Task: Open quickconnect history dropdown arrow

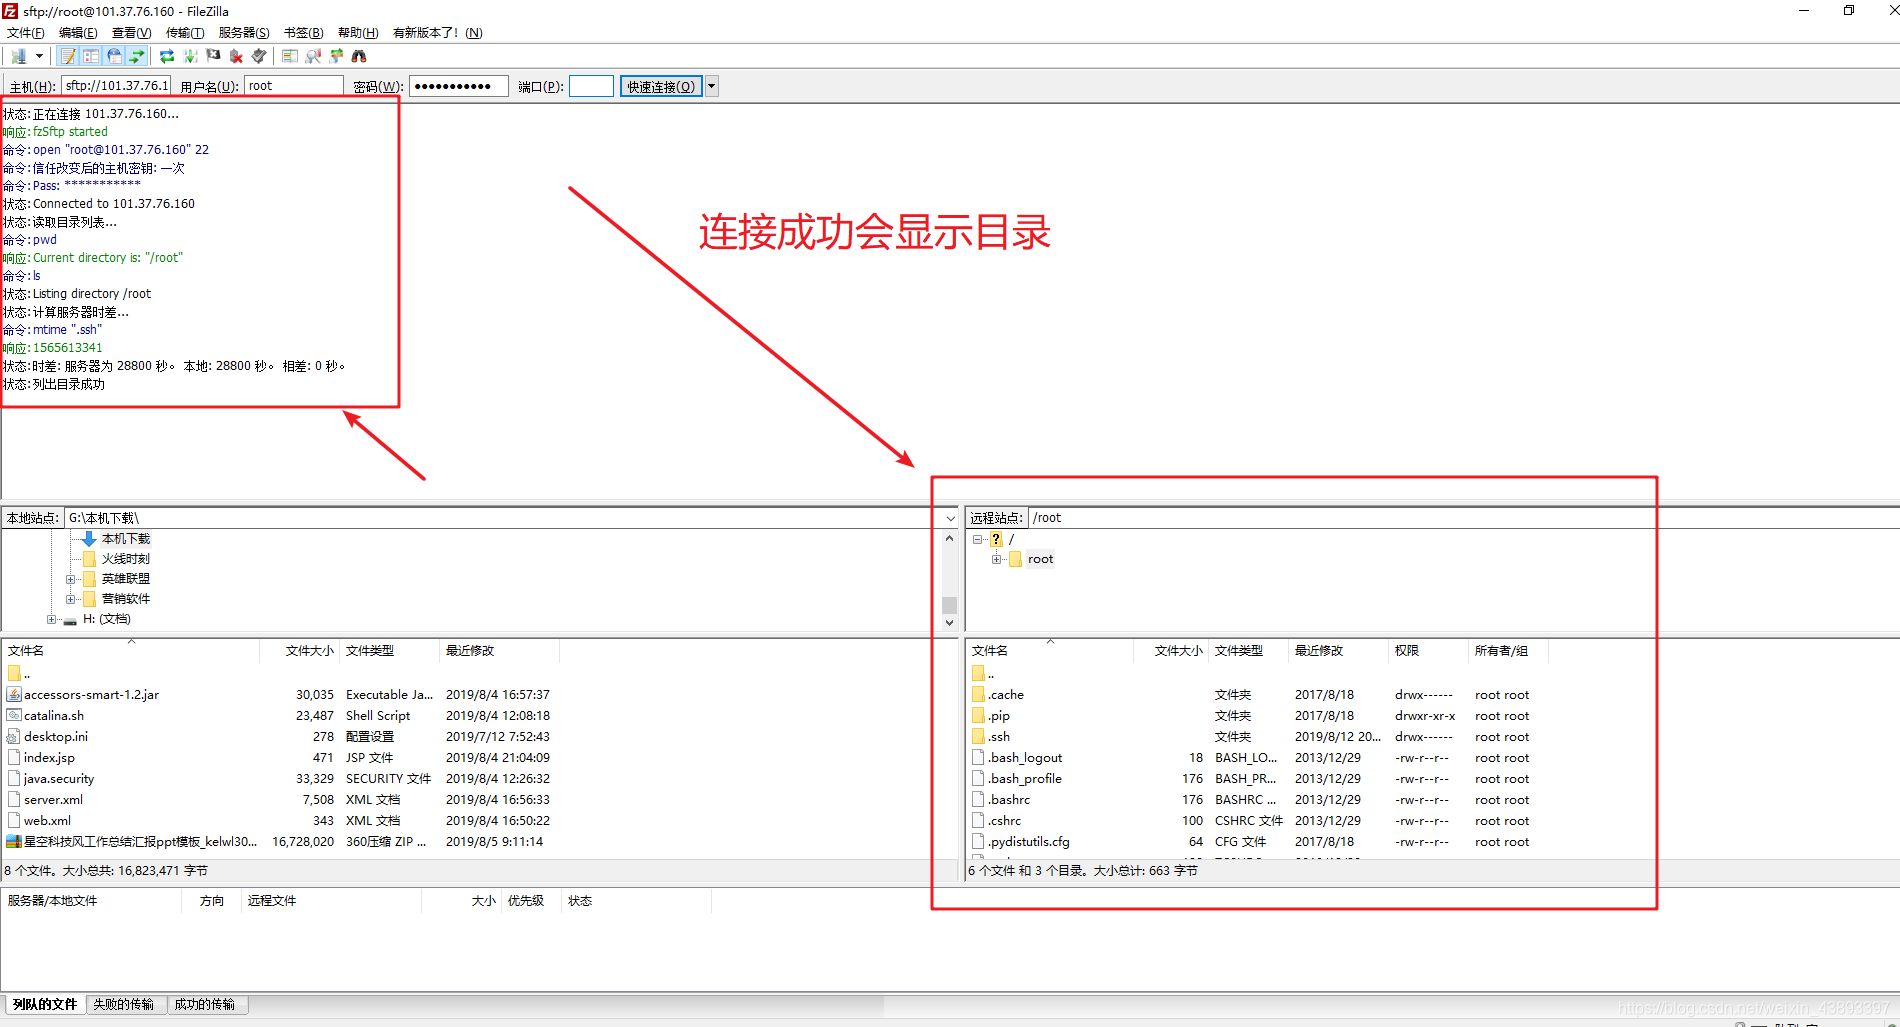Action: (x=712, y=86)
